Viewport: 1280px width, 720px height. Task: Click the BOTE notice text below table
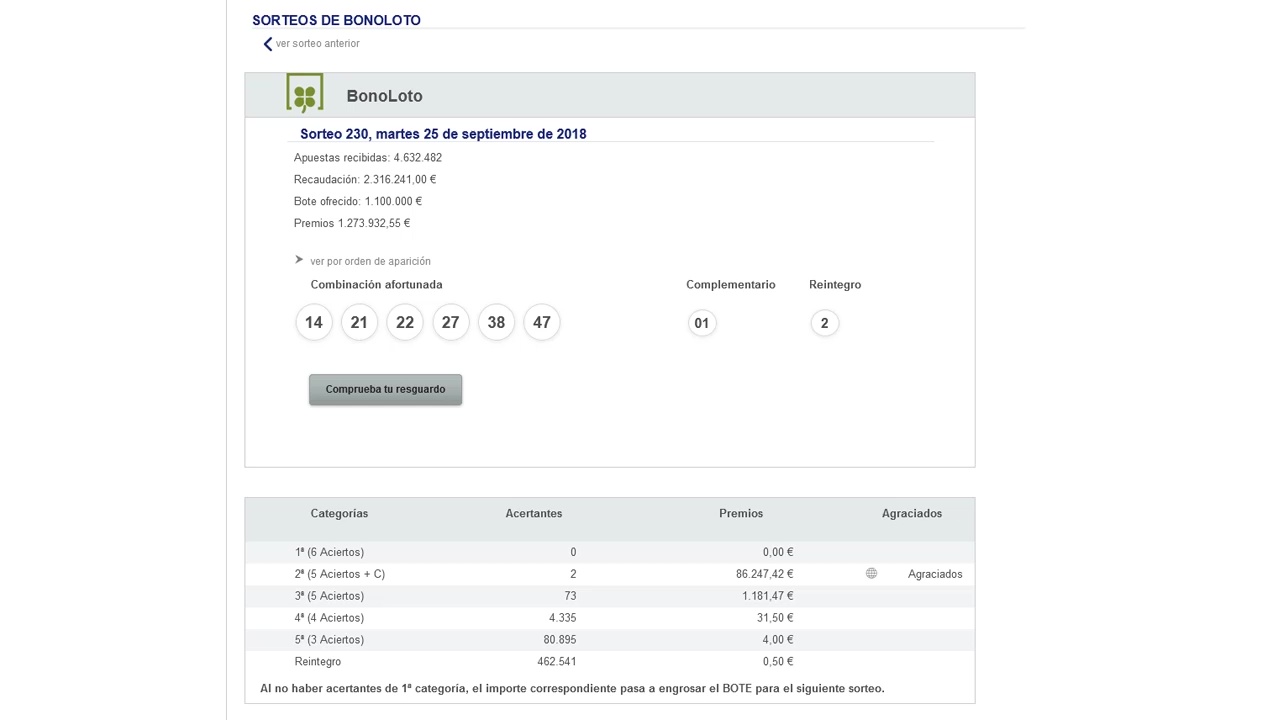pos(572,688)
